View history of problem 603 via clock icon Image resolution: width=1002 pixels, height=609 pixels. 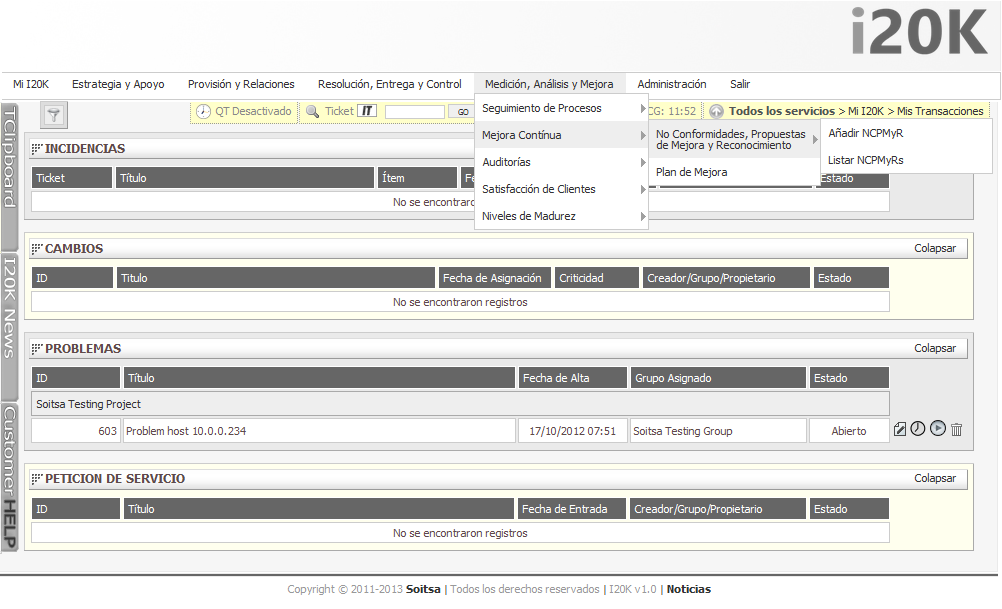click(x=918, y=429)
